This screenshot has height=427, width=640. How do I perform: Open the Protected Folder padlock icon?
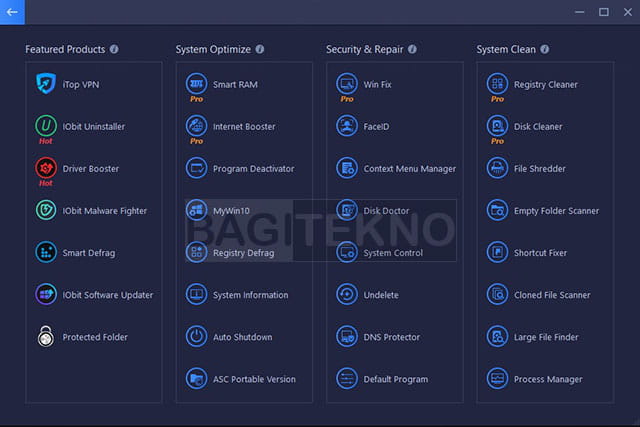click(46, 337)
